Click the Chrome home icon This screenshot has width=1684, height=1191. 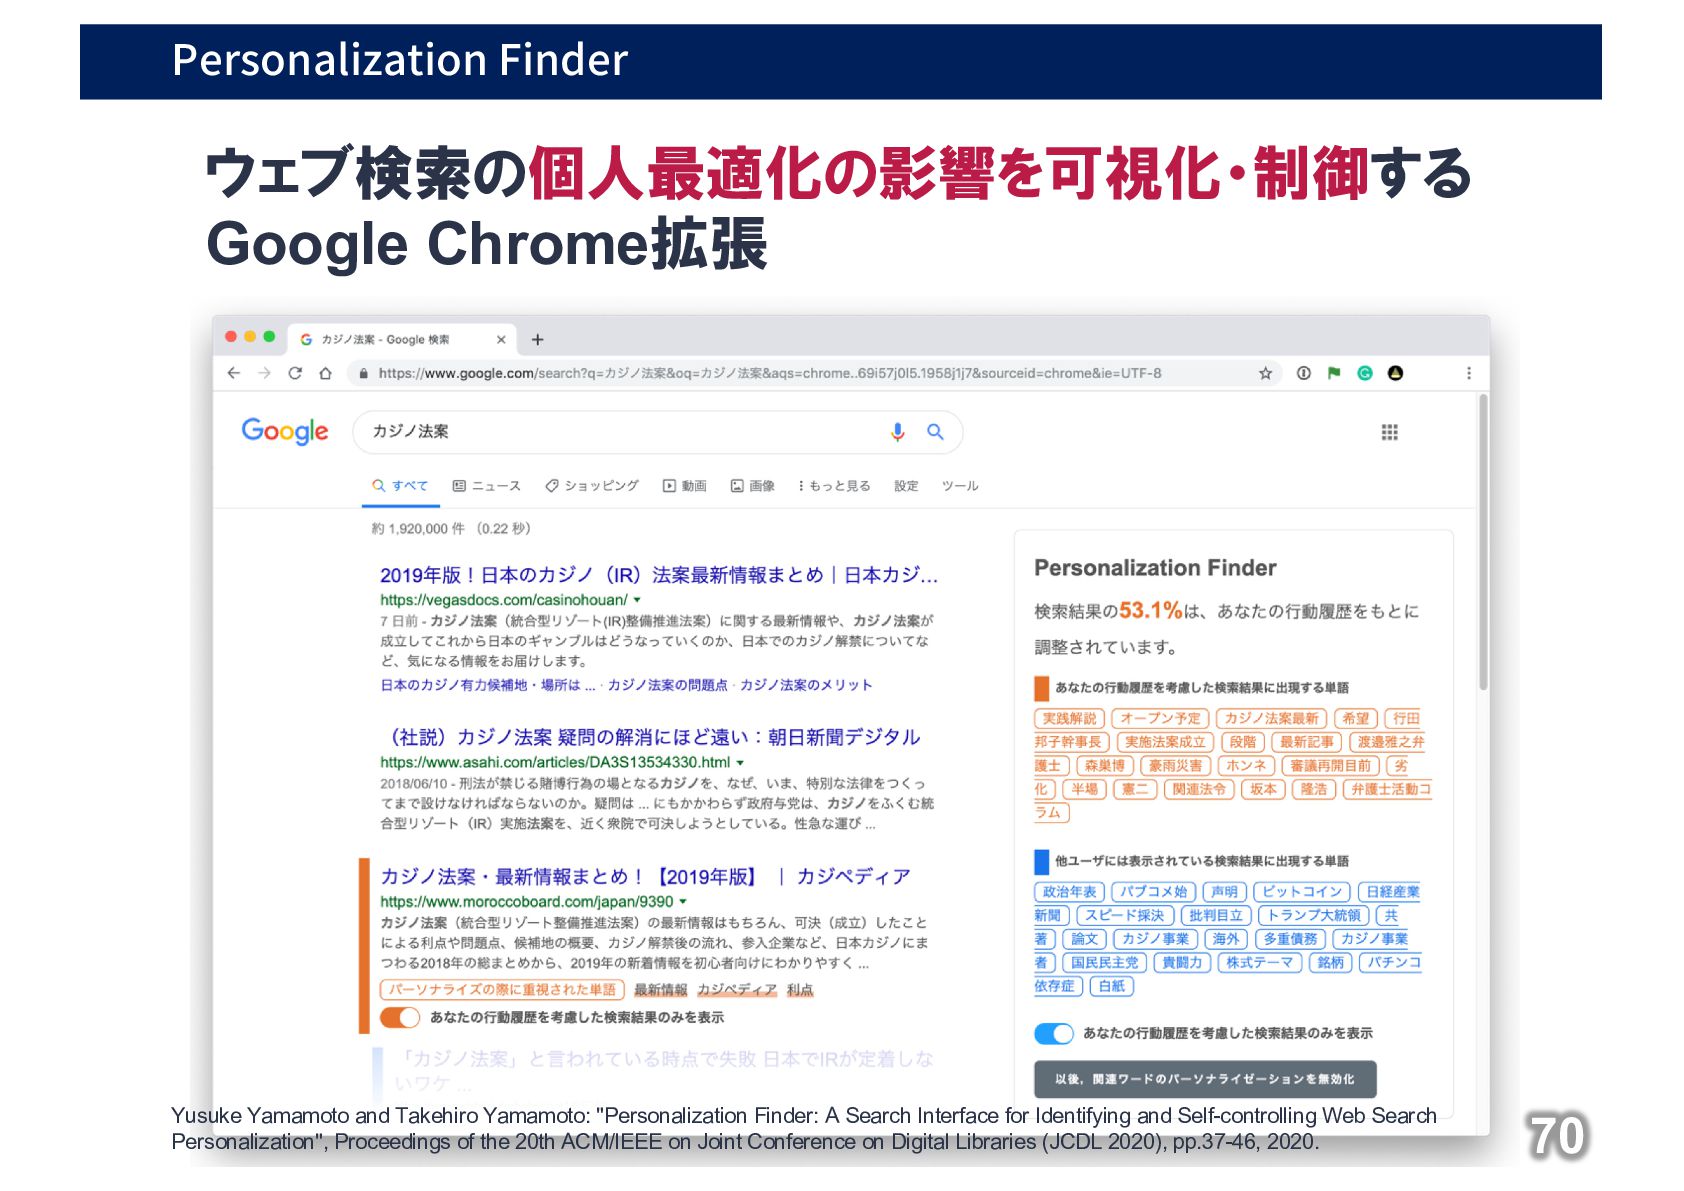click(325, 373)
